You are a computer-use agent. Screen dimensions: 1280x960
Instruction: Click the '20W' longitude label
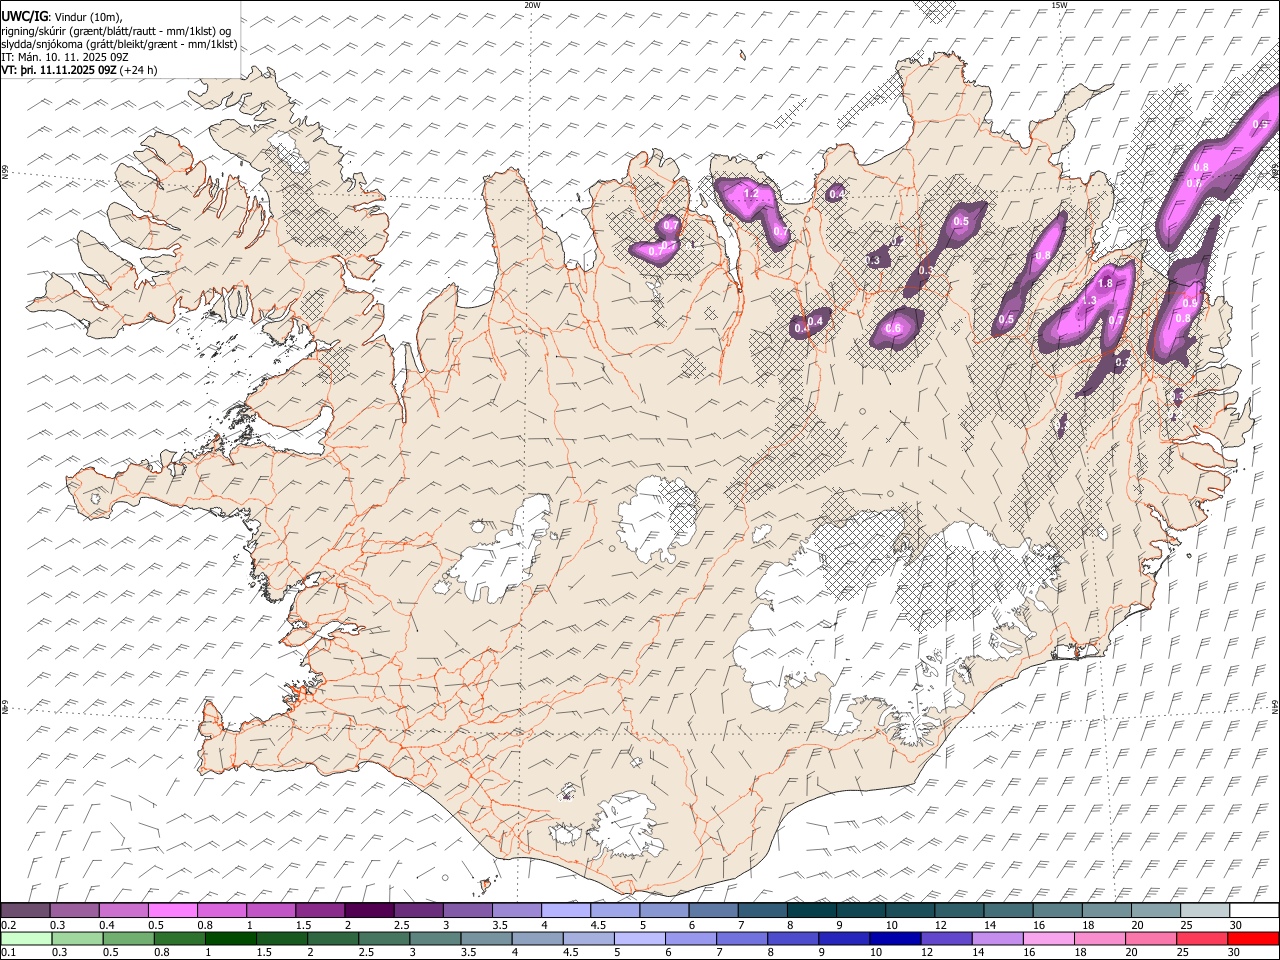coord(532,5)
